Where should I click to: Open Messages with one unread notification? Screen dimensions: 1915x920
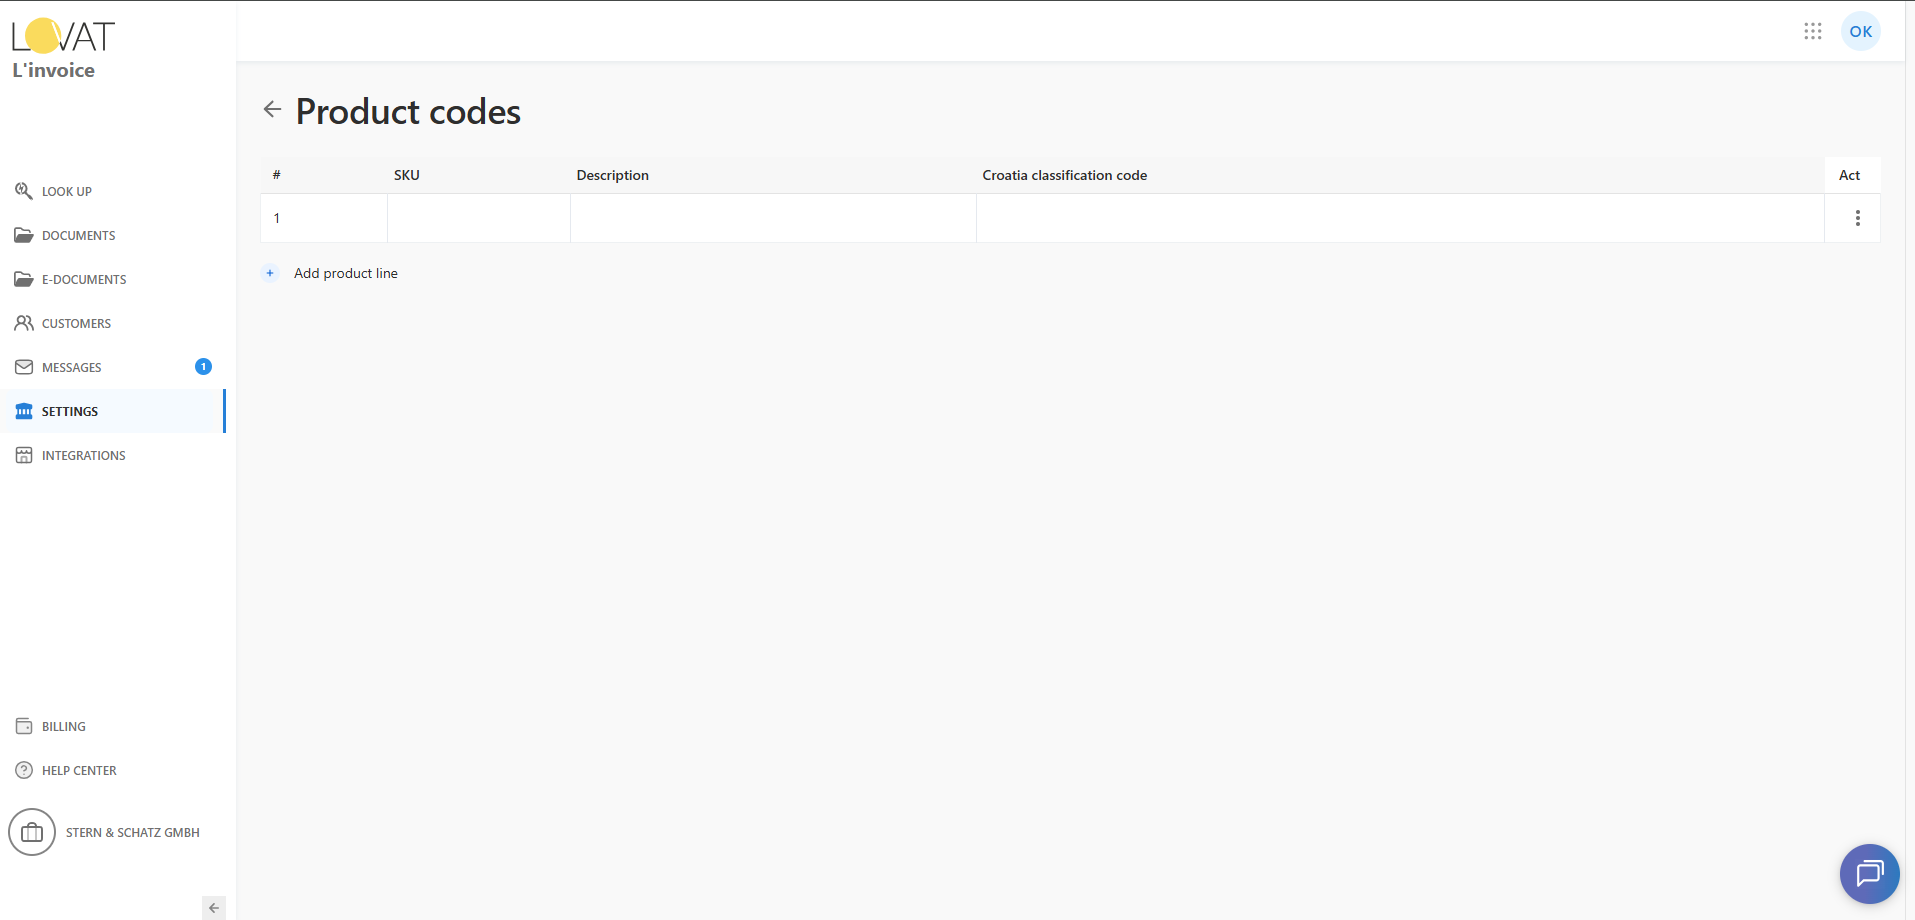coord(72,367)
